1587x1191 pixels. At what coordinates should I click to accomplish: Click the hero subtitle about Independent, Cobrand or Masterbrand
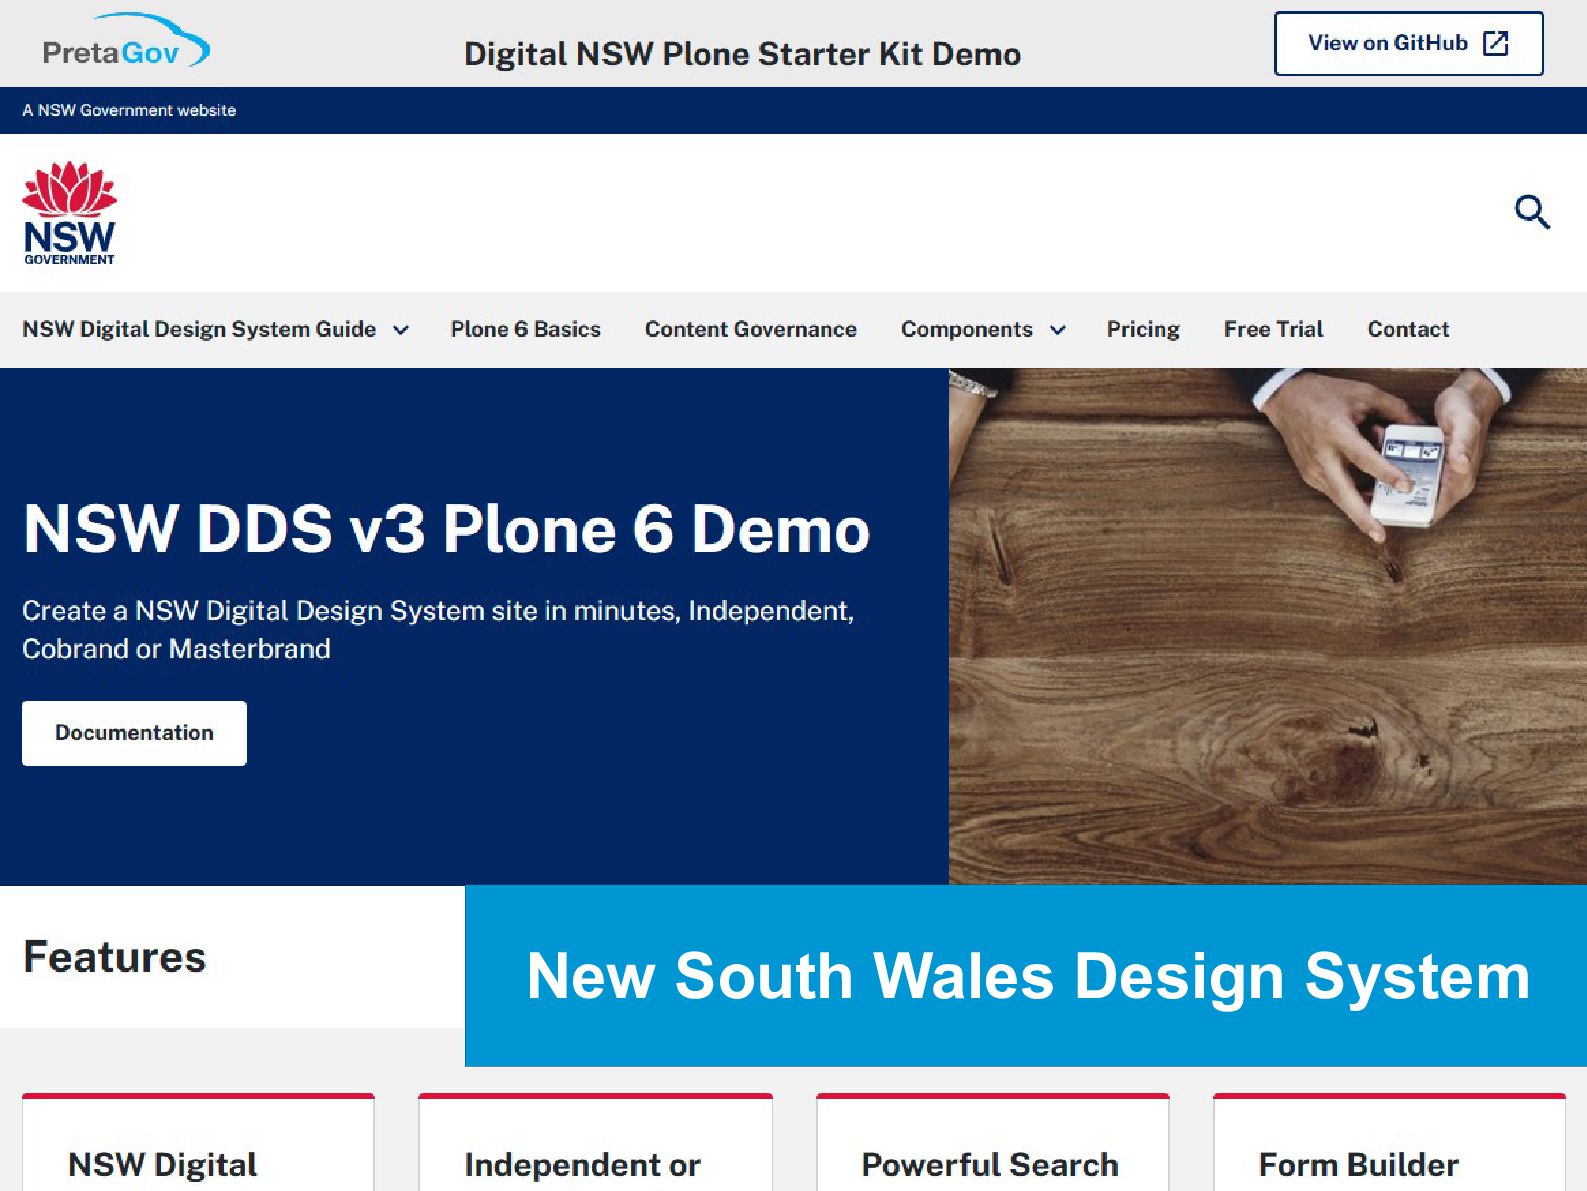pos(438,630)
